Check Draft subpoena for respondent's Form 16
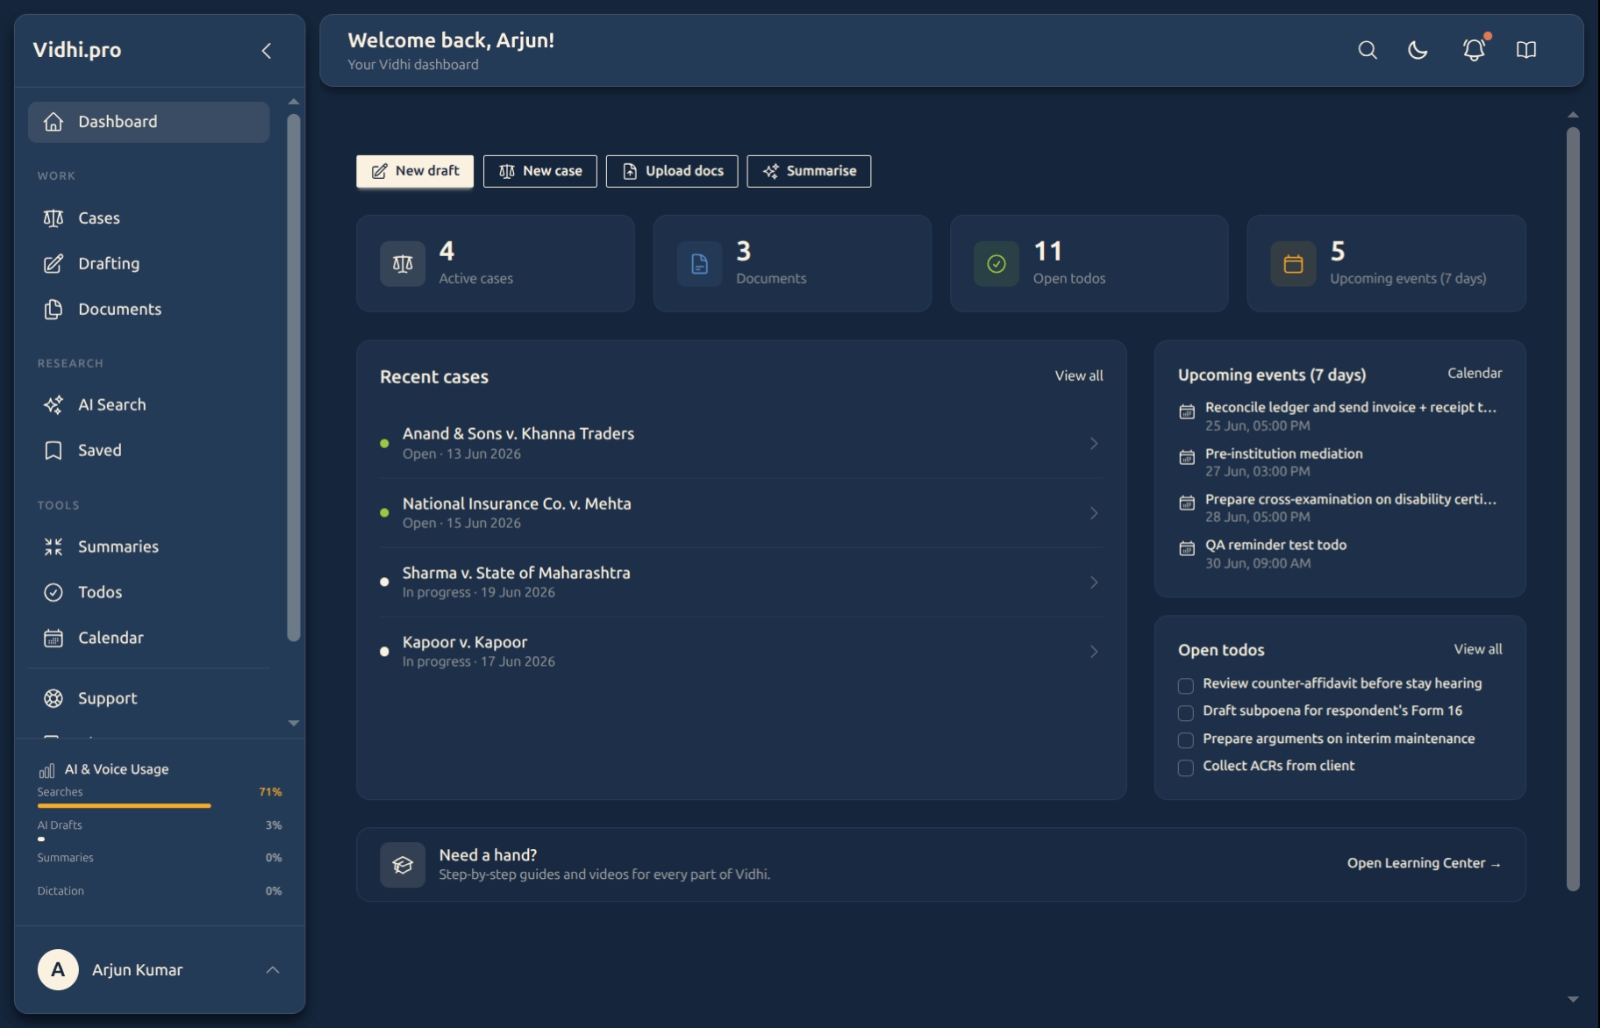Viewport: 1600px width, 1028px height. point(1186,713)
